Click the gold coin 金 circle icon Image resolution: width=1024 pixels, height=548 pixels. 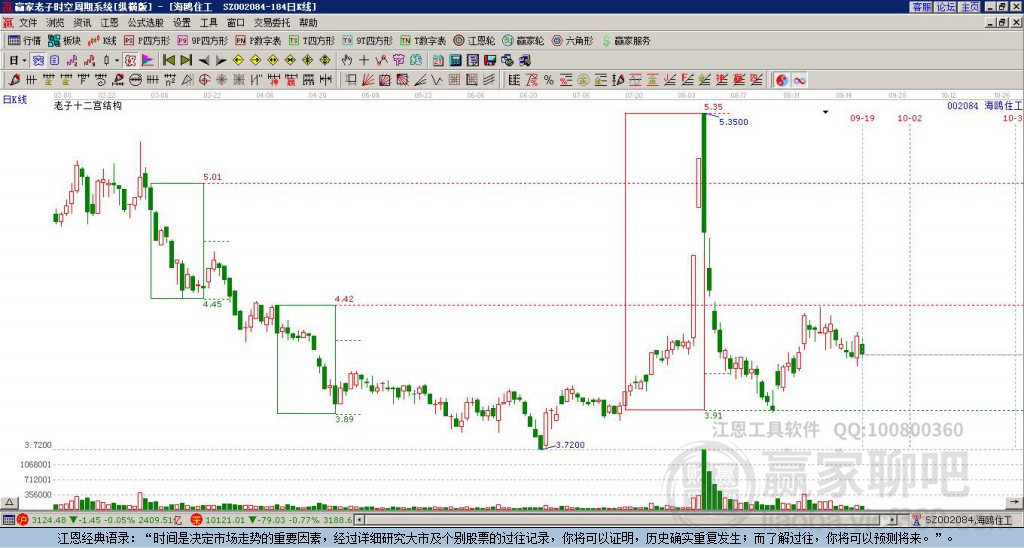(583, 80)
